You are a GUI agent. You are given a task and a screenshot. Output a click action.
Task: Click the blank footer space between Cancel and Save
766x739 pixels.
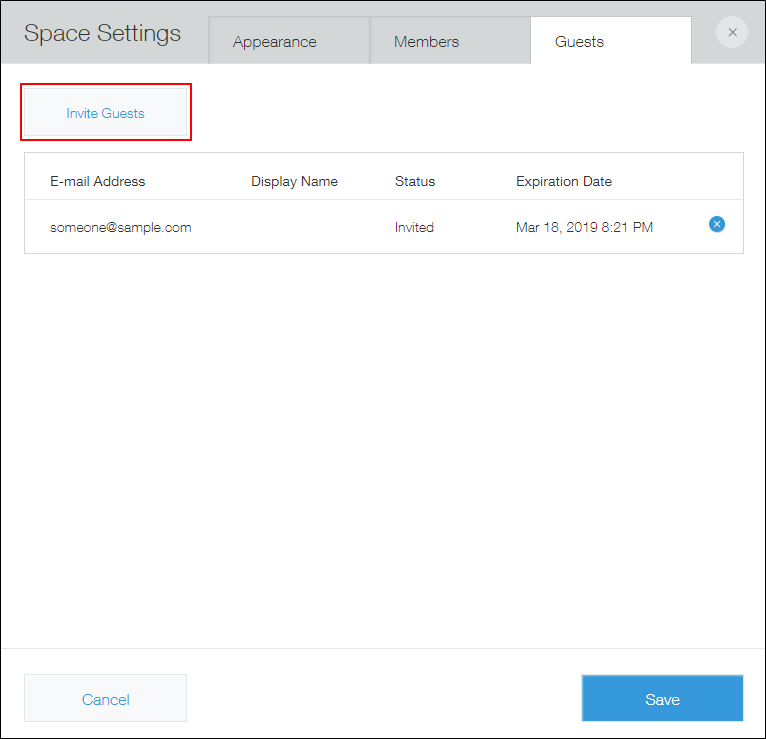[383, 699]
